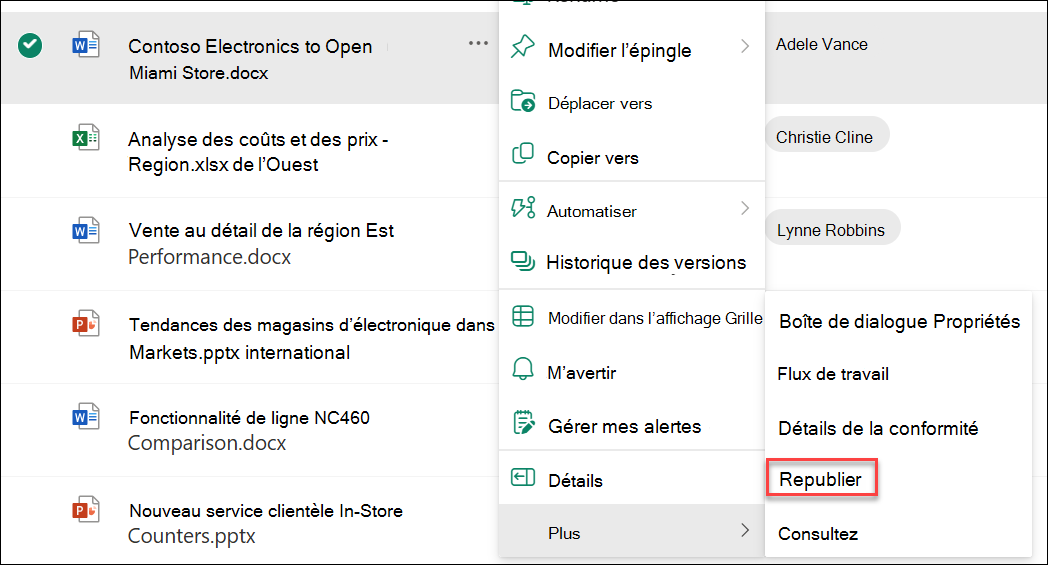Click PowerPoint icon for Nouveau service clientèle file
Viewport: 1048px width, 565px height.
point(86,510)
